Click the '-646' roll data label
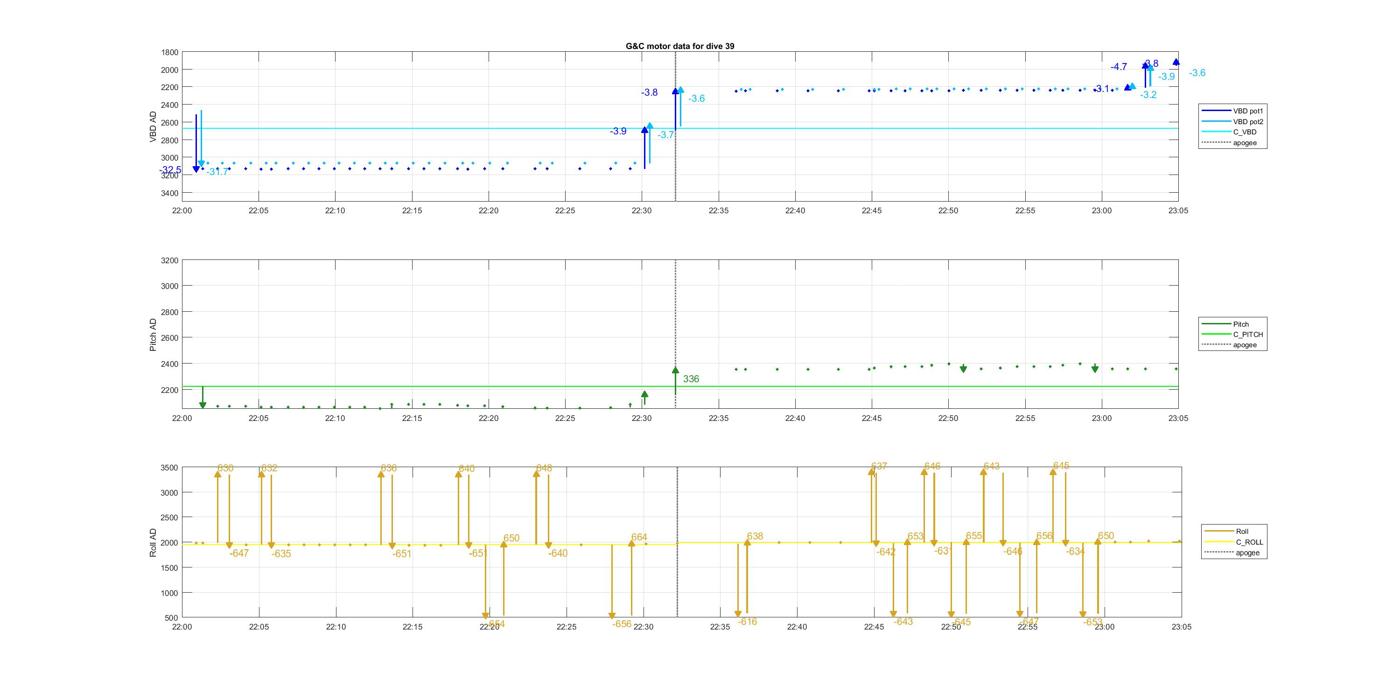This screenshot has width=1400, height=693. (x=1013, y=551)
